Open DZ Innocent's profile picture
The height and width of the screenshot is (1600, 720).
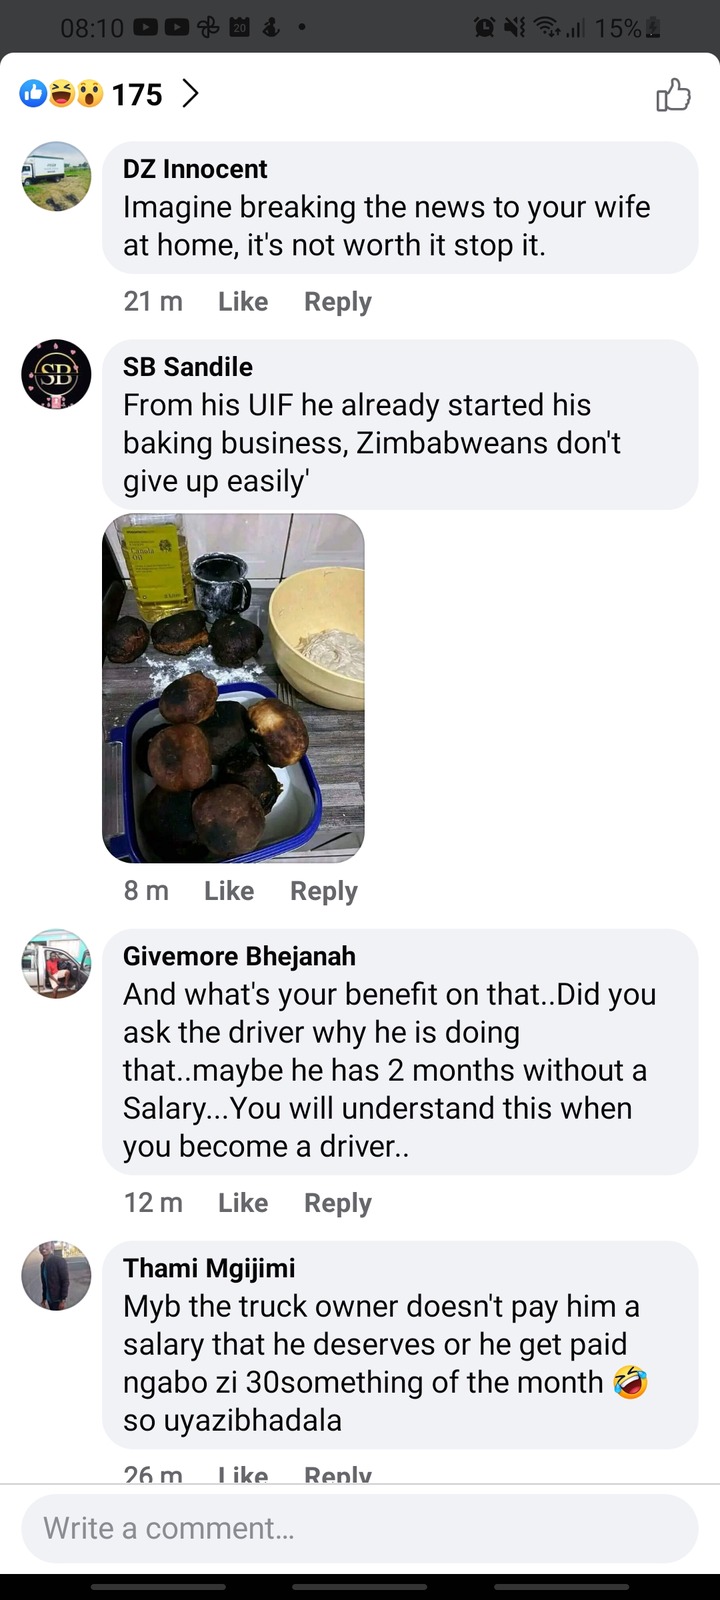click(56, 176)
